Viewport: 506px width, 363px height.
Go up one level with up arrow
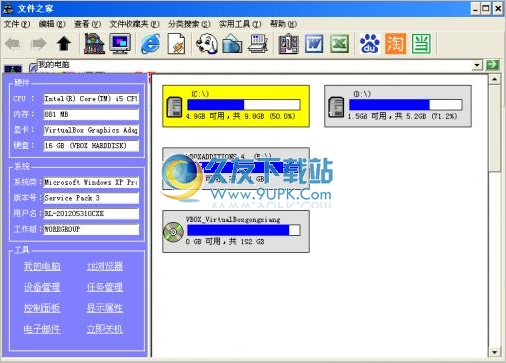pos(64,44)
